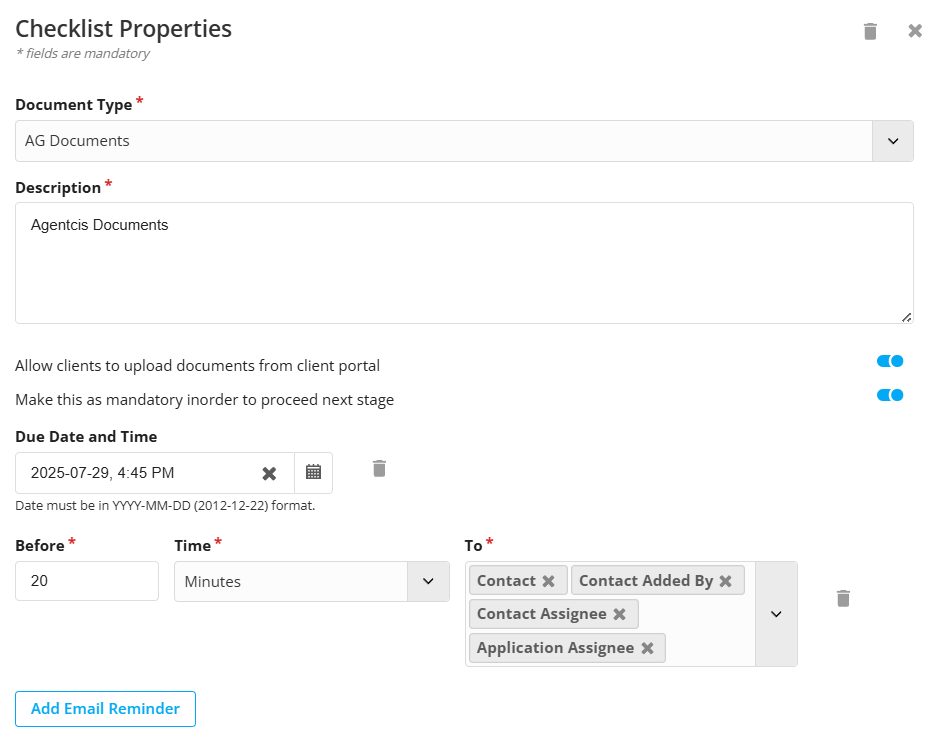Image resolution: width=936 pixels, height=743 pixels.
Task: Remove Contact Added By recipient tag
Action: point(725,581)
